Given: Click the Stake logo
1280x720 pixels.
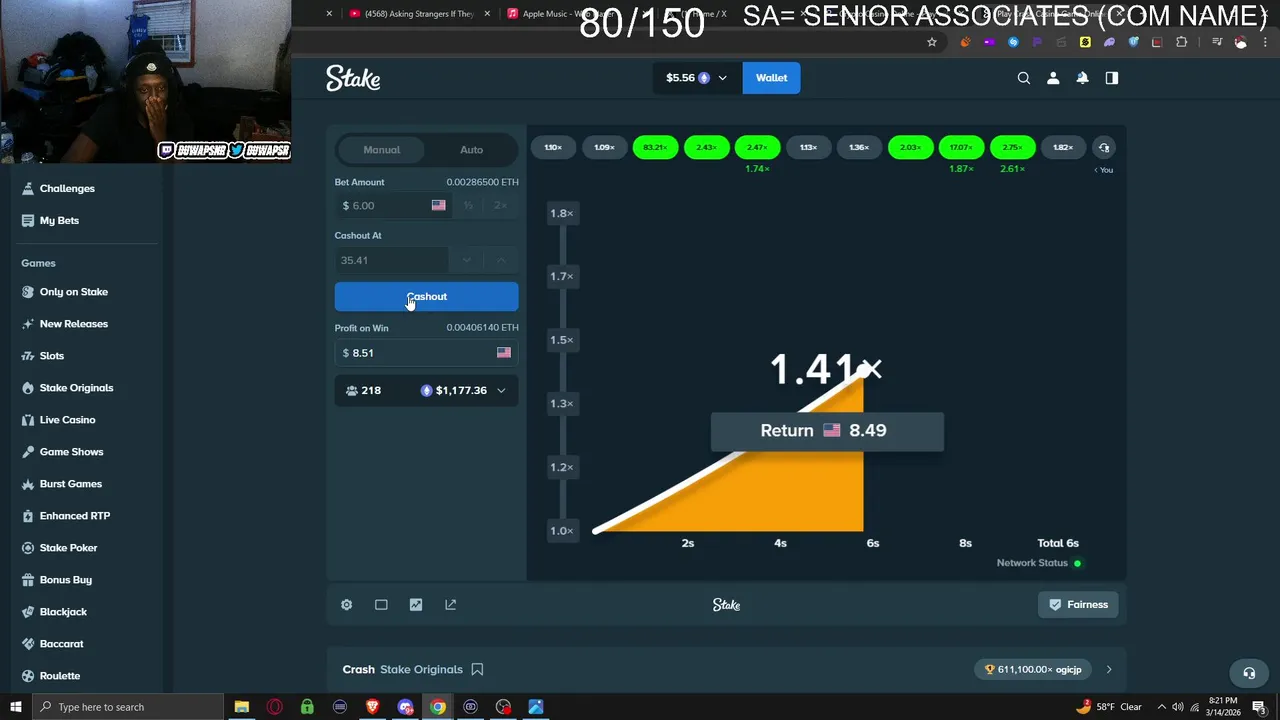Looking at the screenshot, I should pyautogui.click(x=353, y=78).
